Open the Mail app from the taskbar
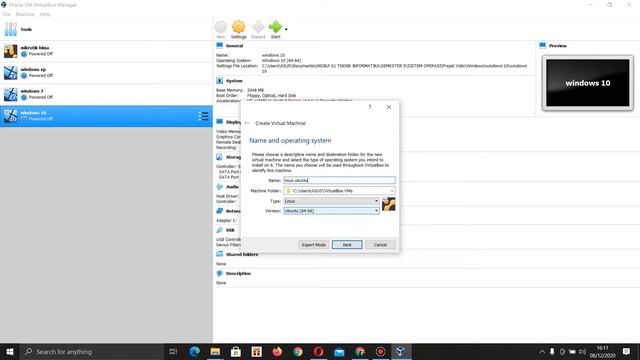 [339, 351]
